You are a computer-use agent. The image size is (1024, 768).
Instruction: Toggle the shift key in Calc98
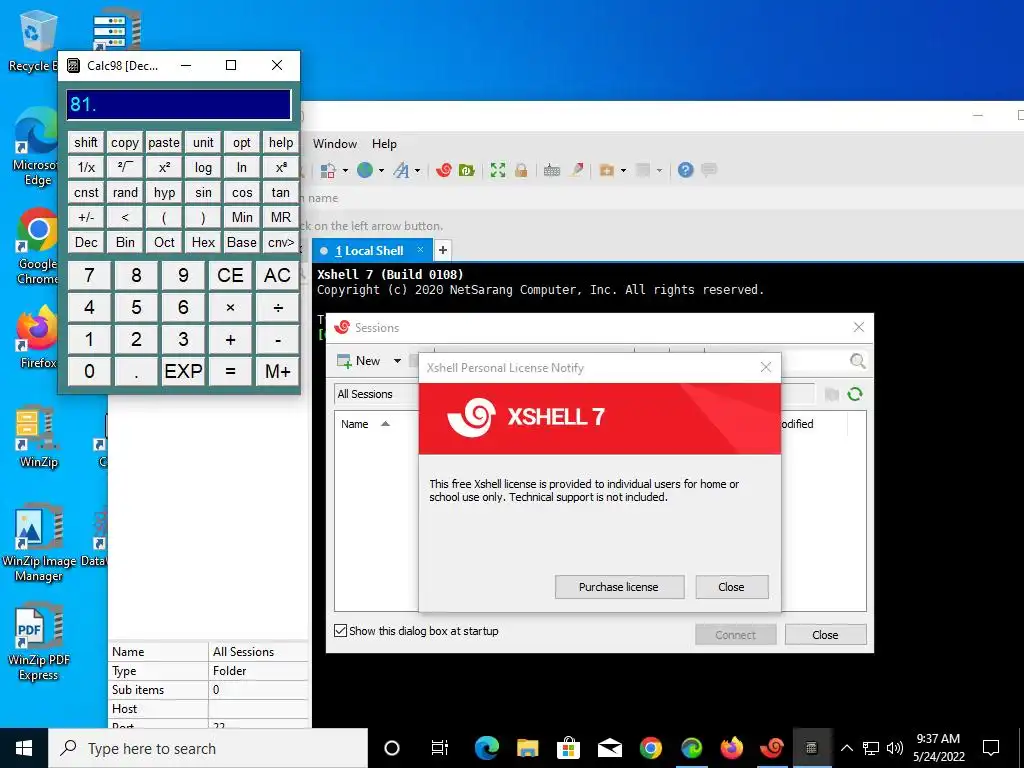[x=86, y=142]
